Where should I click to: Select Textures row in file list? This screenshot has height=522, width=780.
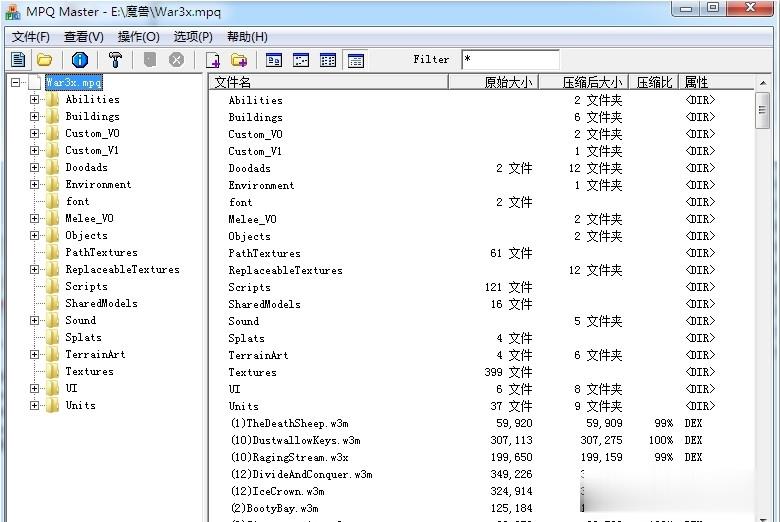[x=482, y=373]
